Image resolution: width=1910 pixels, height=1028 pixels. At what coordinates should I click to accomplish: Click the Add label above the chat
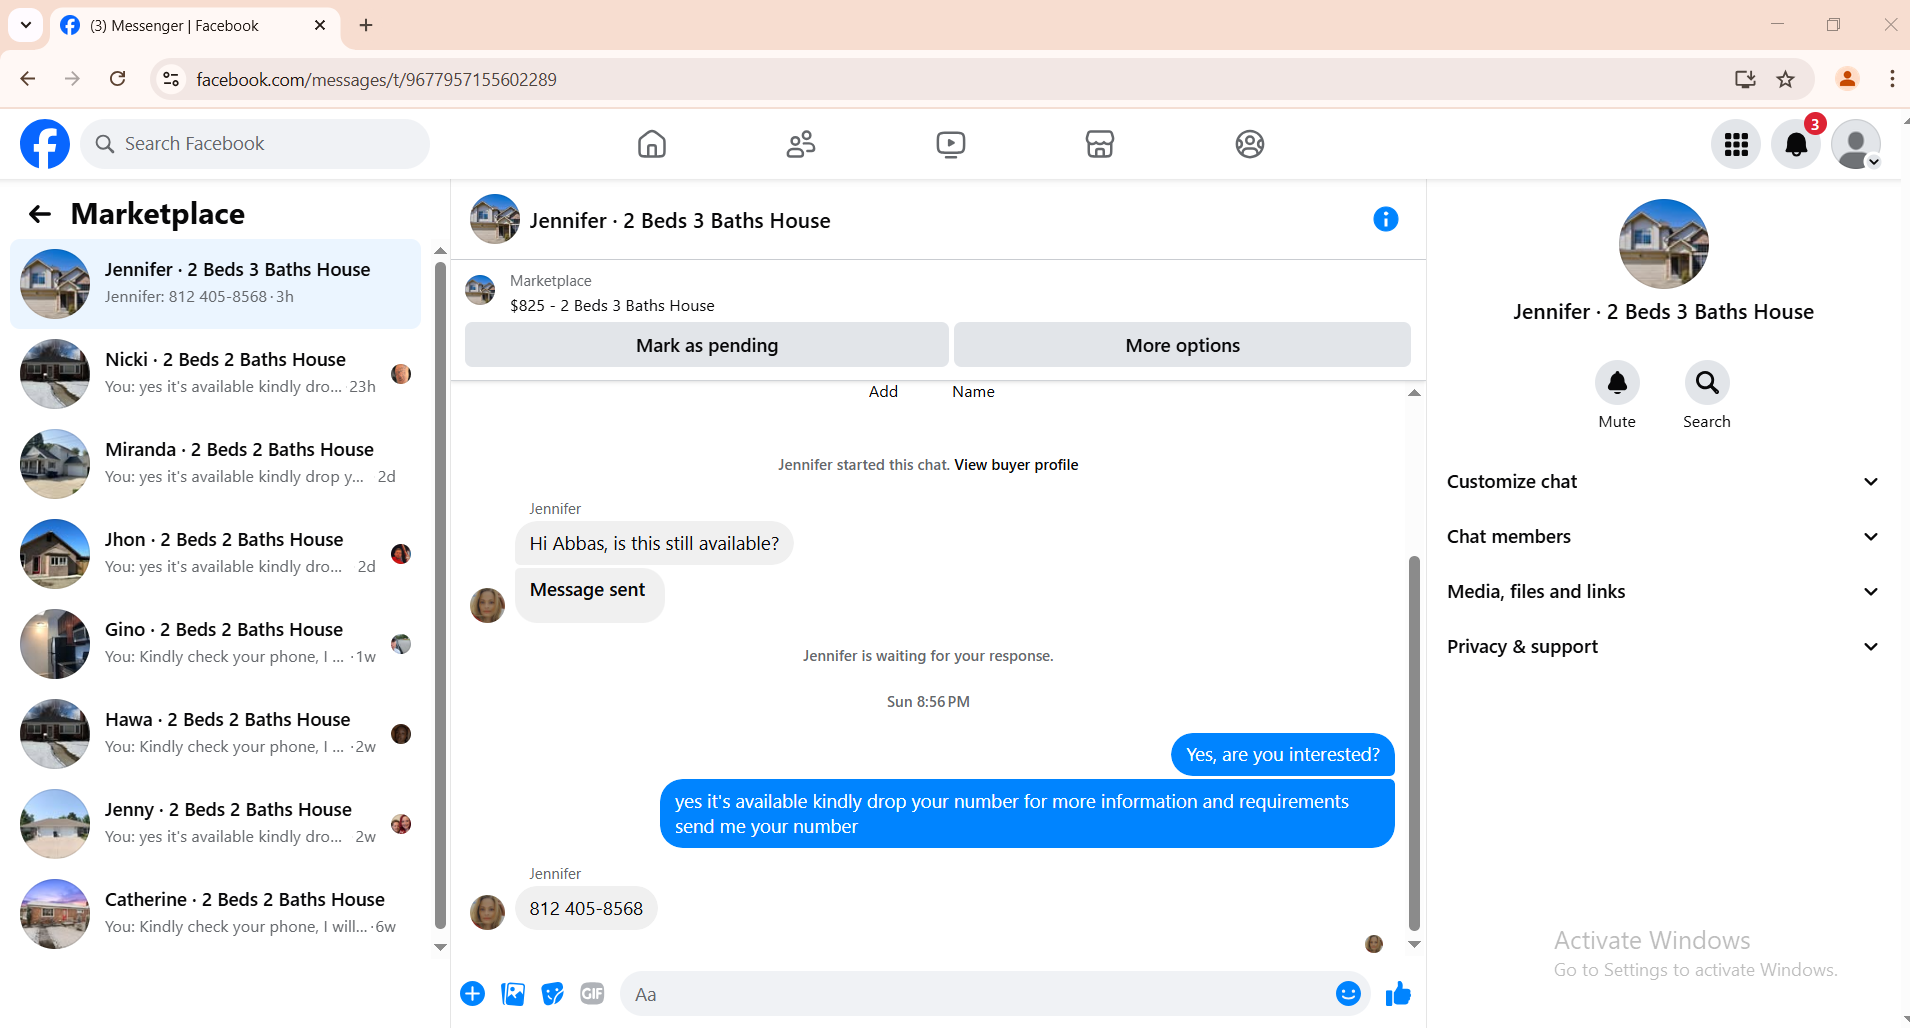tap(883, 392)
